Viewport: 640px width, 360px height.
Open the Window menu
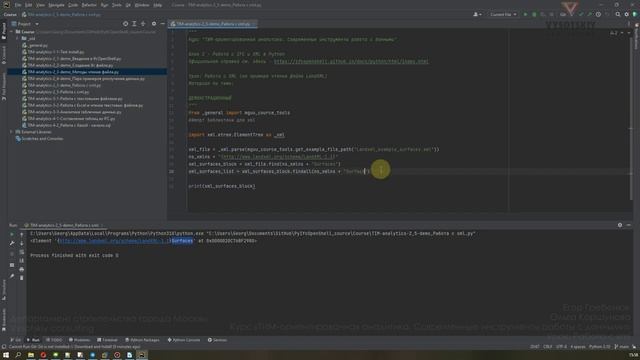pyautogui.click(x=142, y=5)
